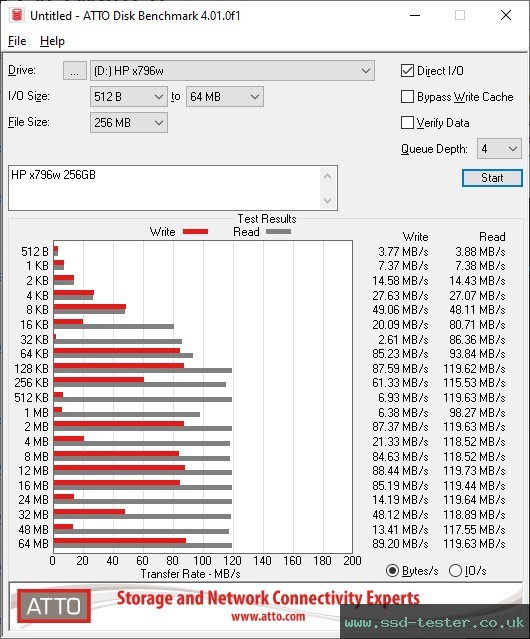Click the 512 B row label in chart
This screenshot has width=530, height=639.
(x=35, y=252)
